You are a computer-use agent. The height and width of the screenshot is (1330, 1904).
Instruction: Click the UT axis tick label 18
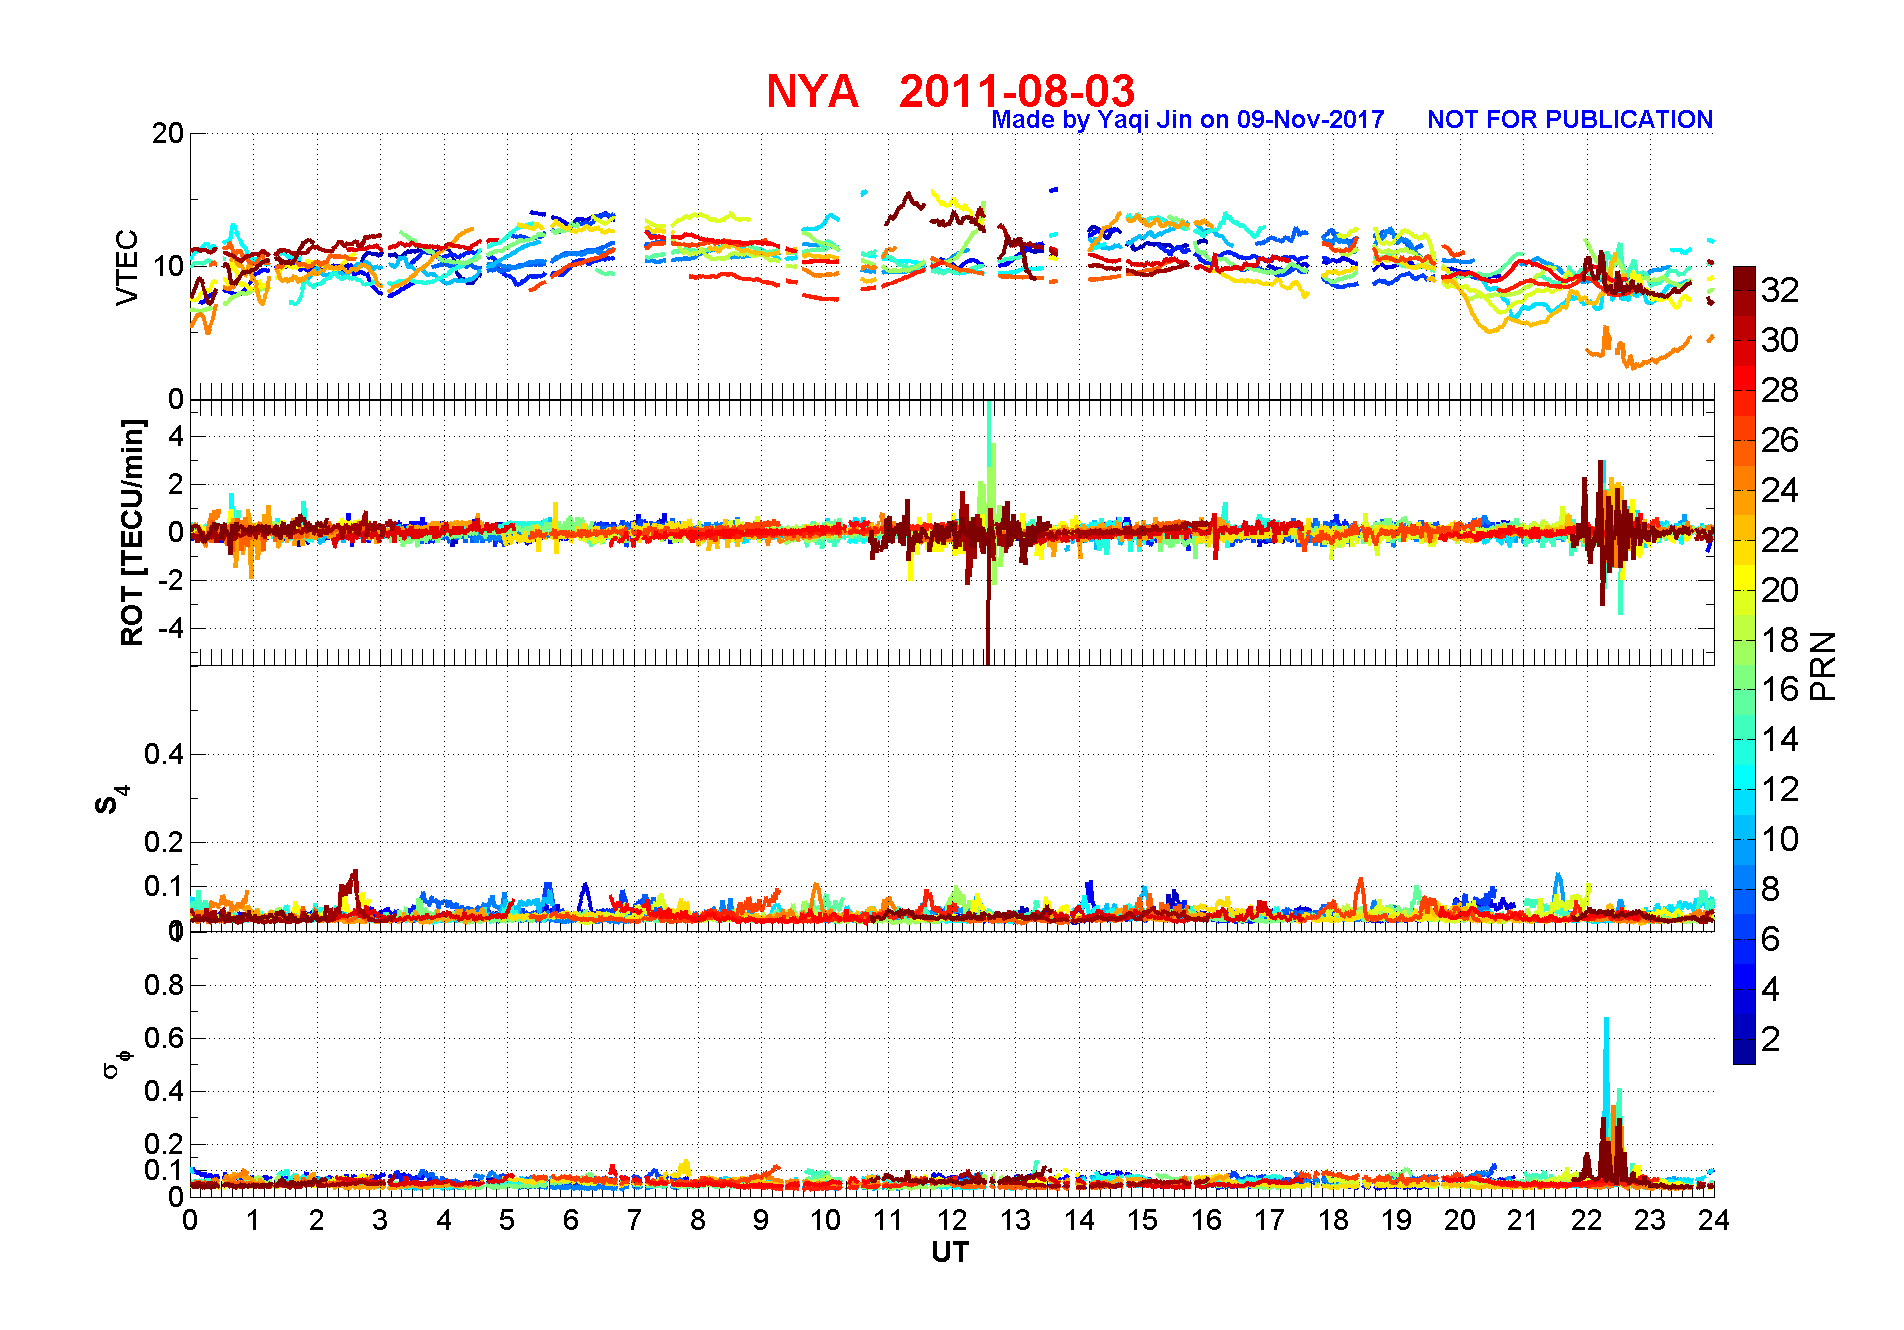[1332, 1220]
